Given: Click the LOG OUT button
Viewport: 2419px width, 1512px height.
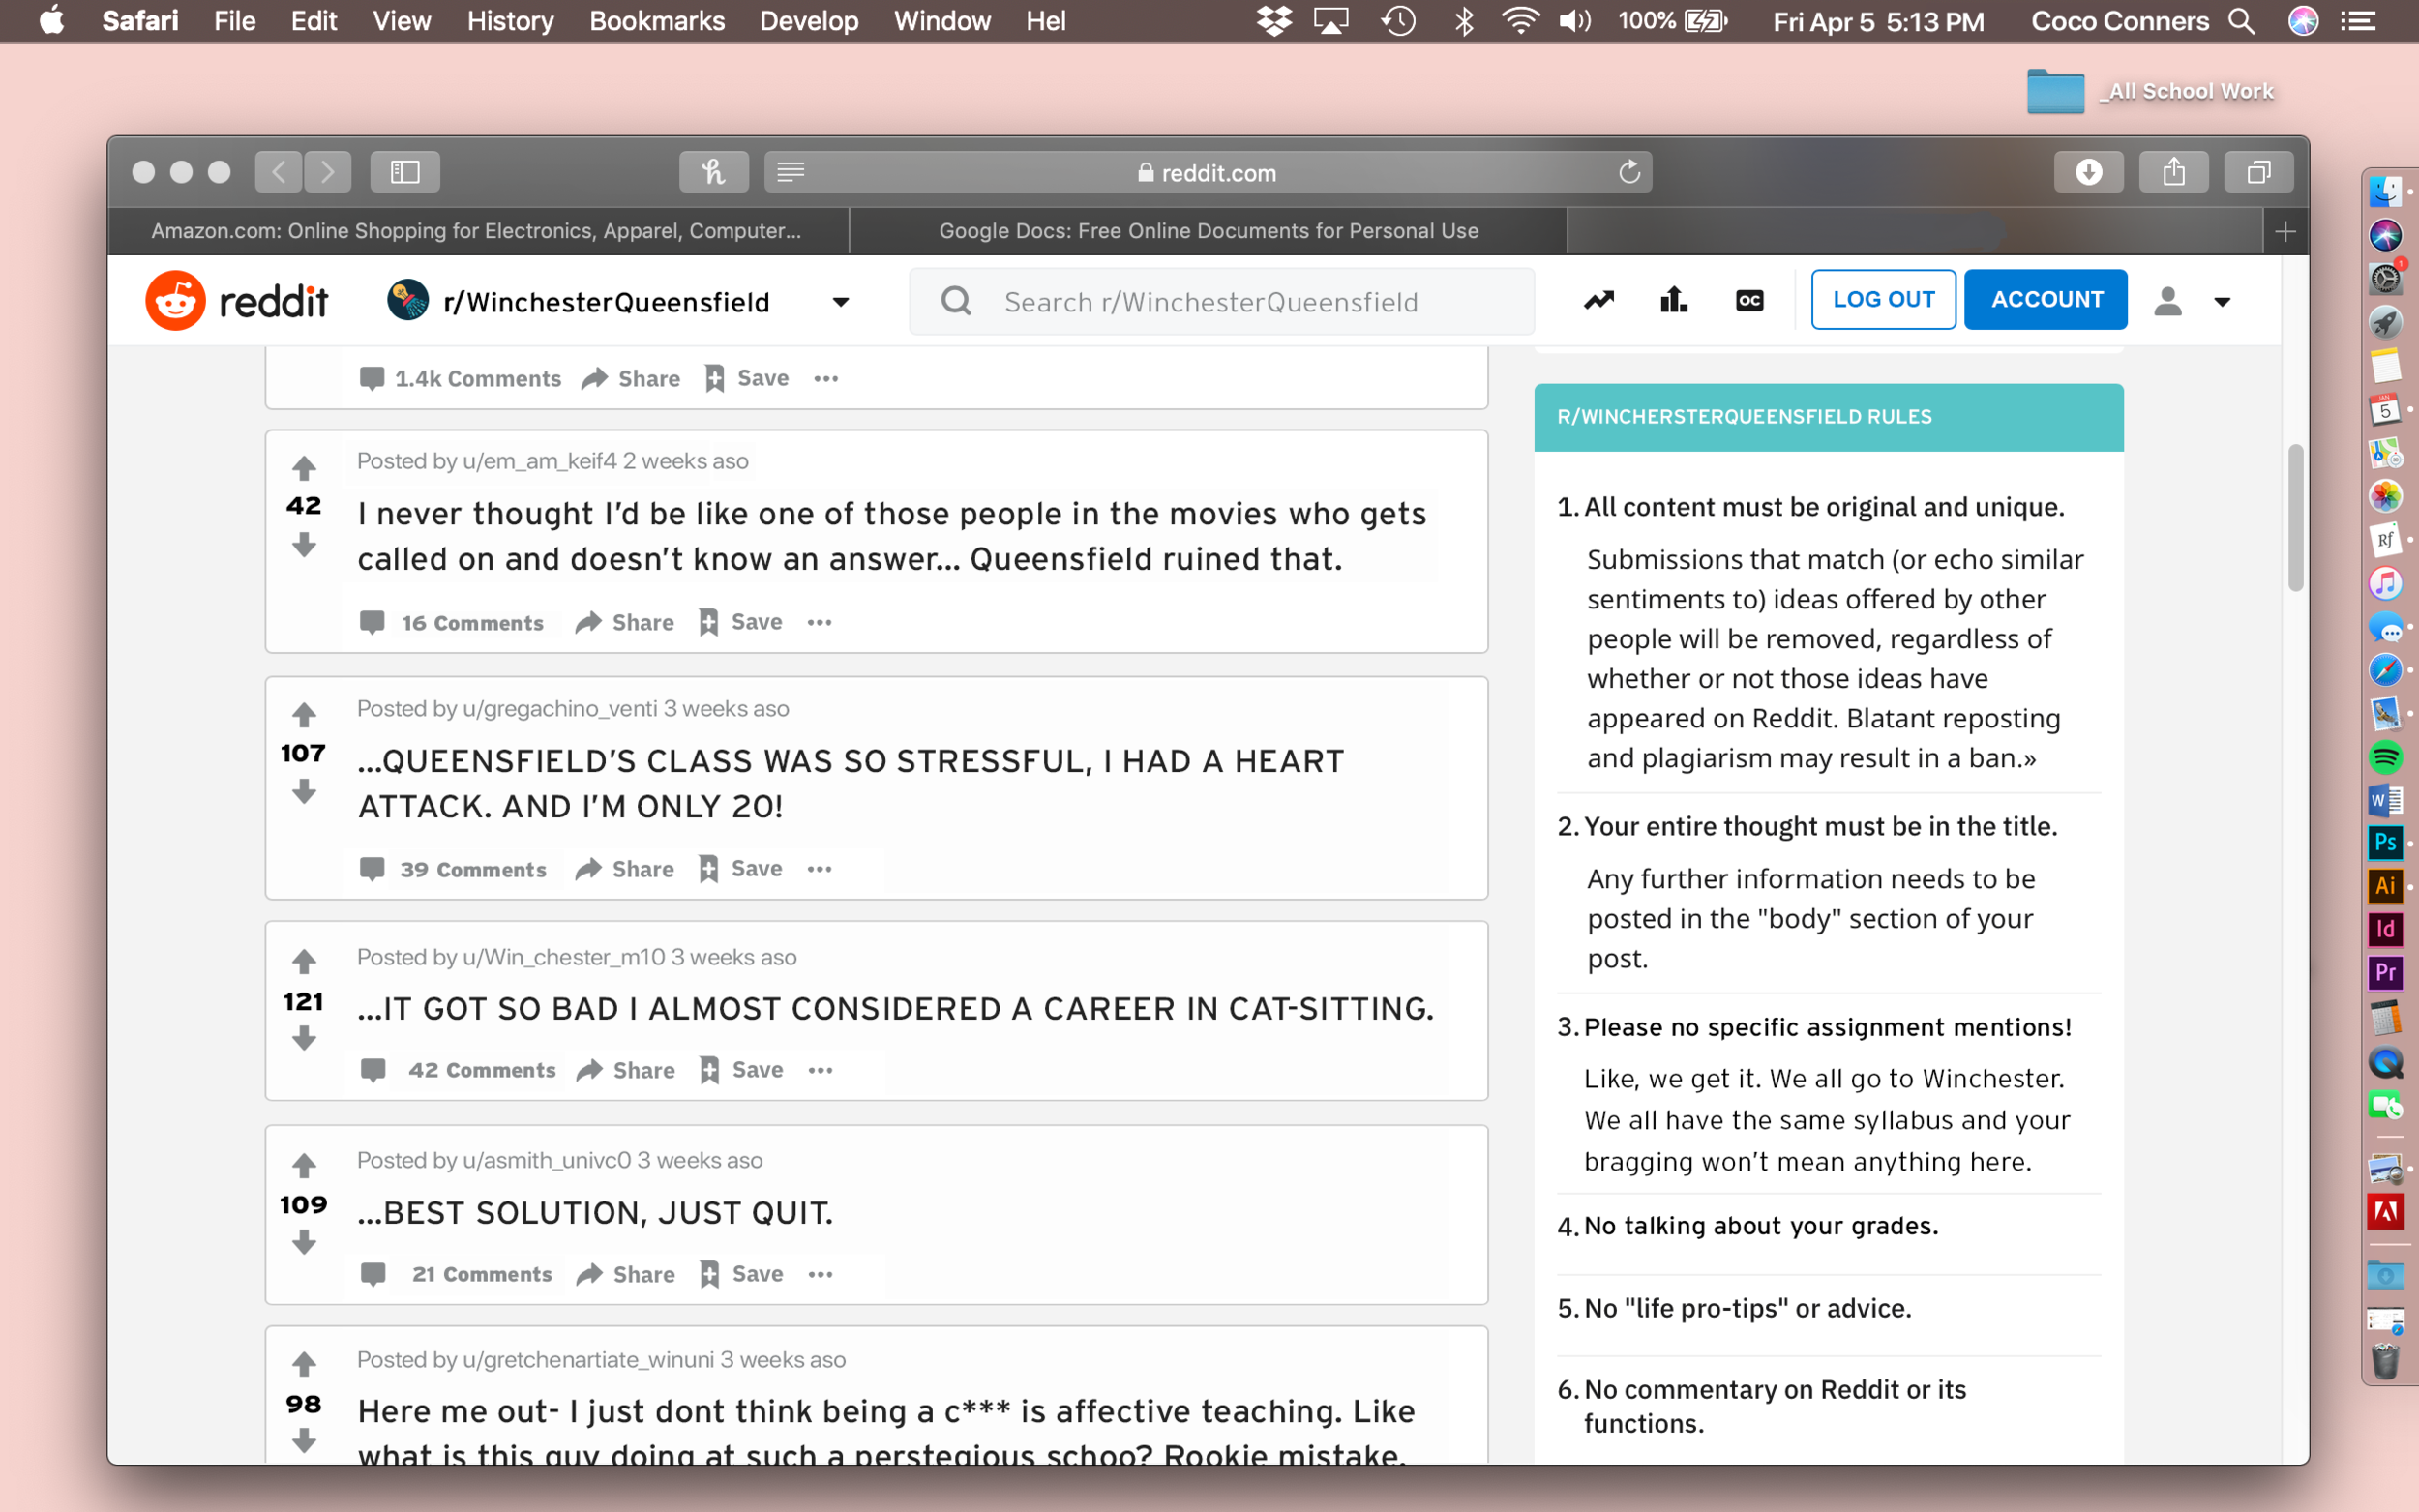Looking at the screenshot, I should [1883, 299].
